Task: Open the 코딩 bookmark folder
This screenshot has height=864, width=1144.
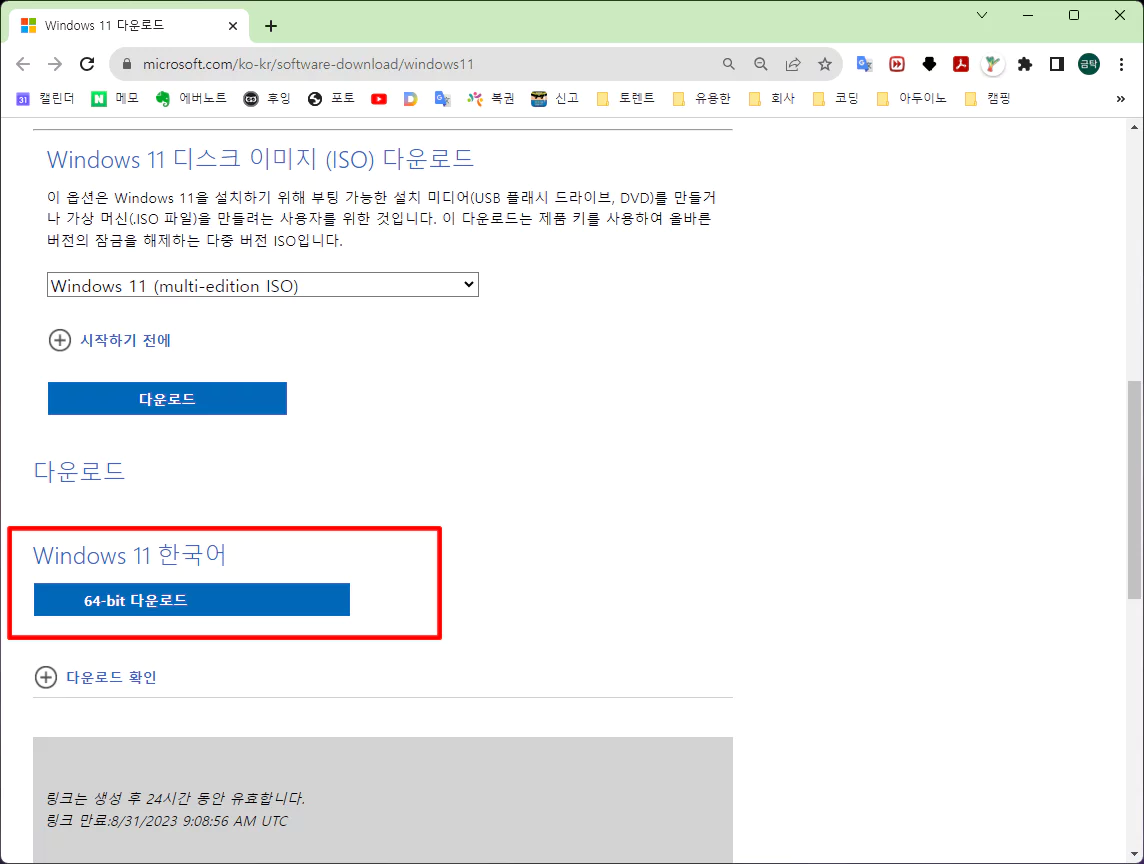Action: coord(835,99)
